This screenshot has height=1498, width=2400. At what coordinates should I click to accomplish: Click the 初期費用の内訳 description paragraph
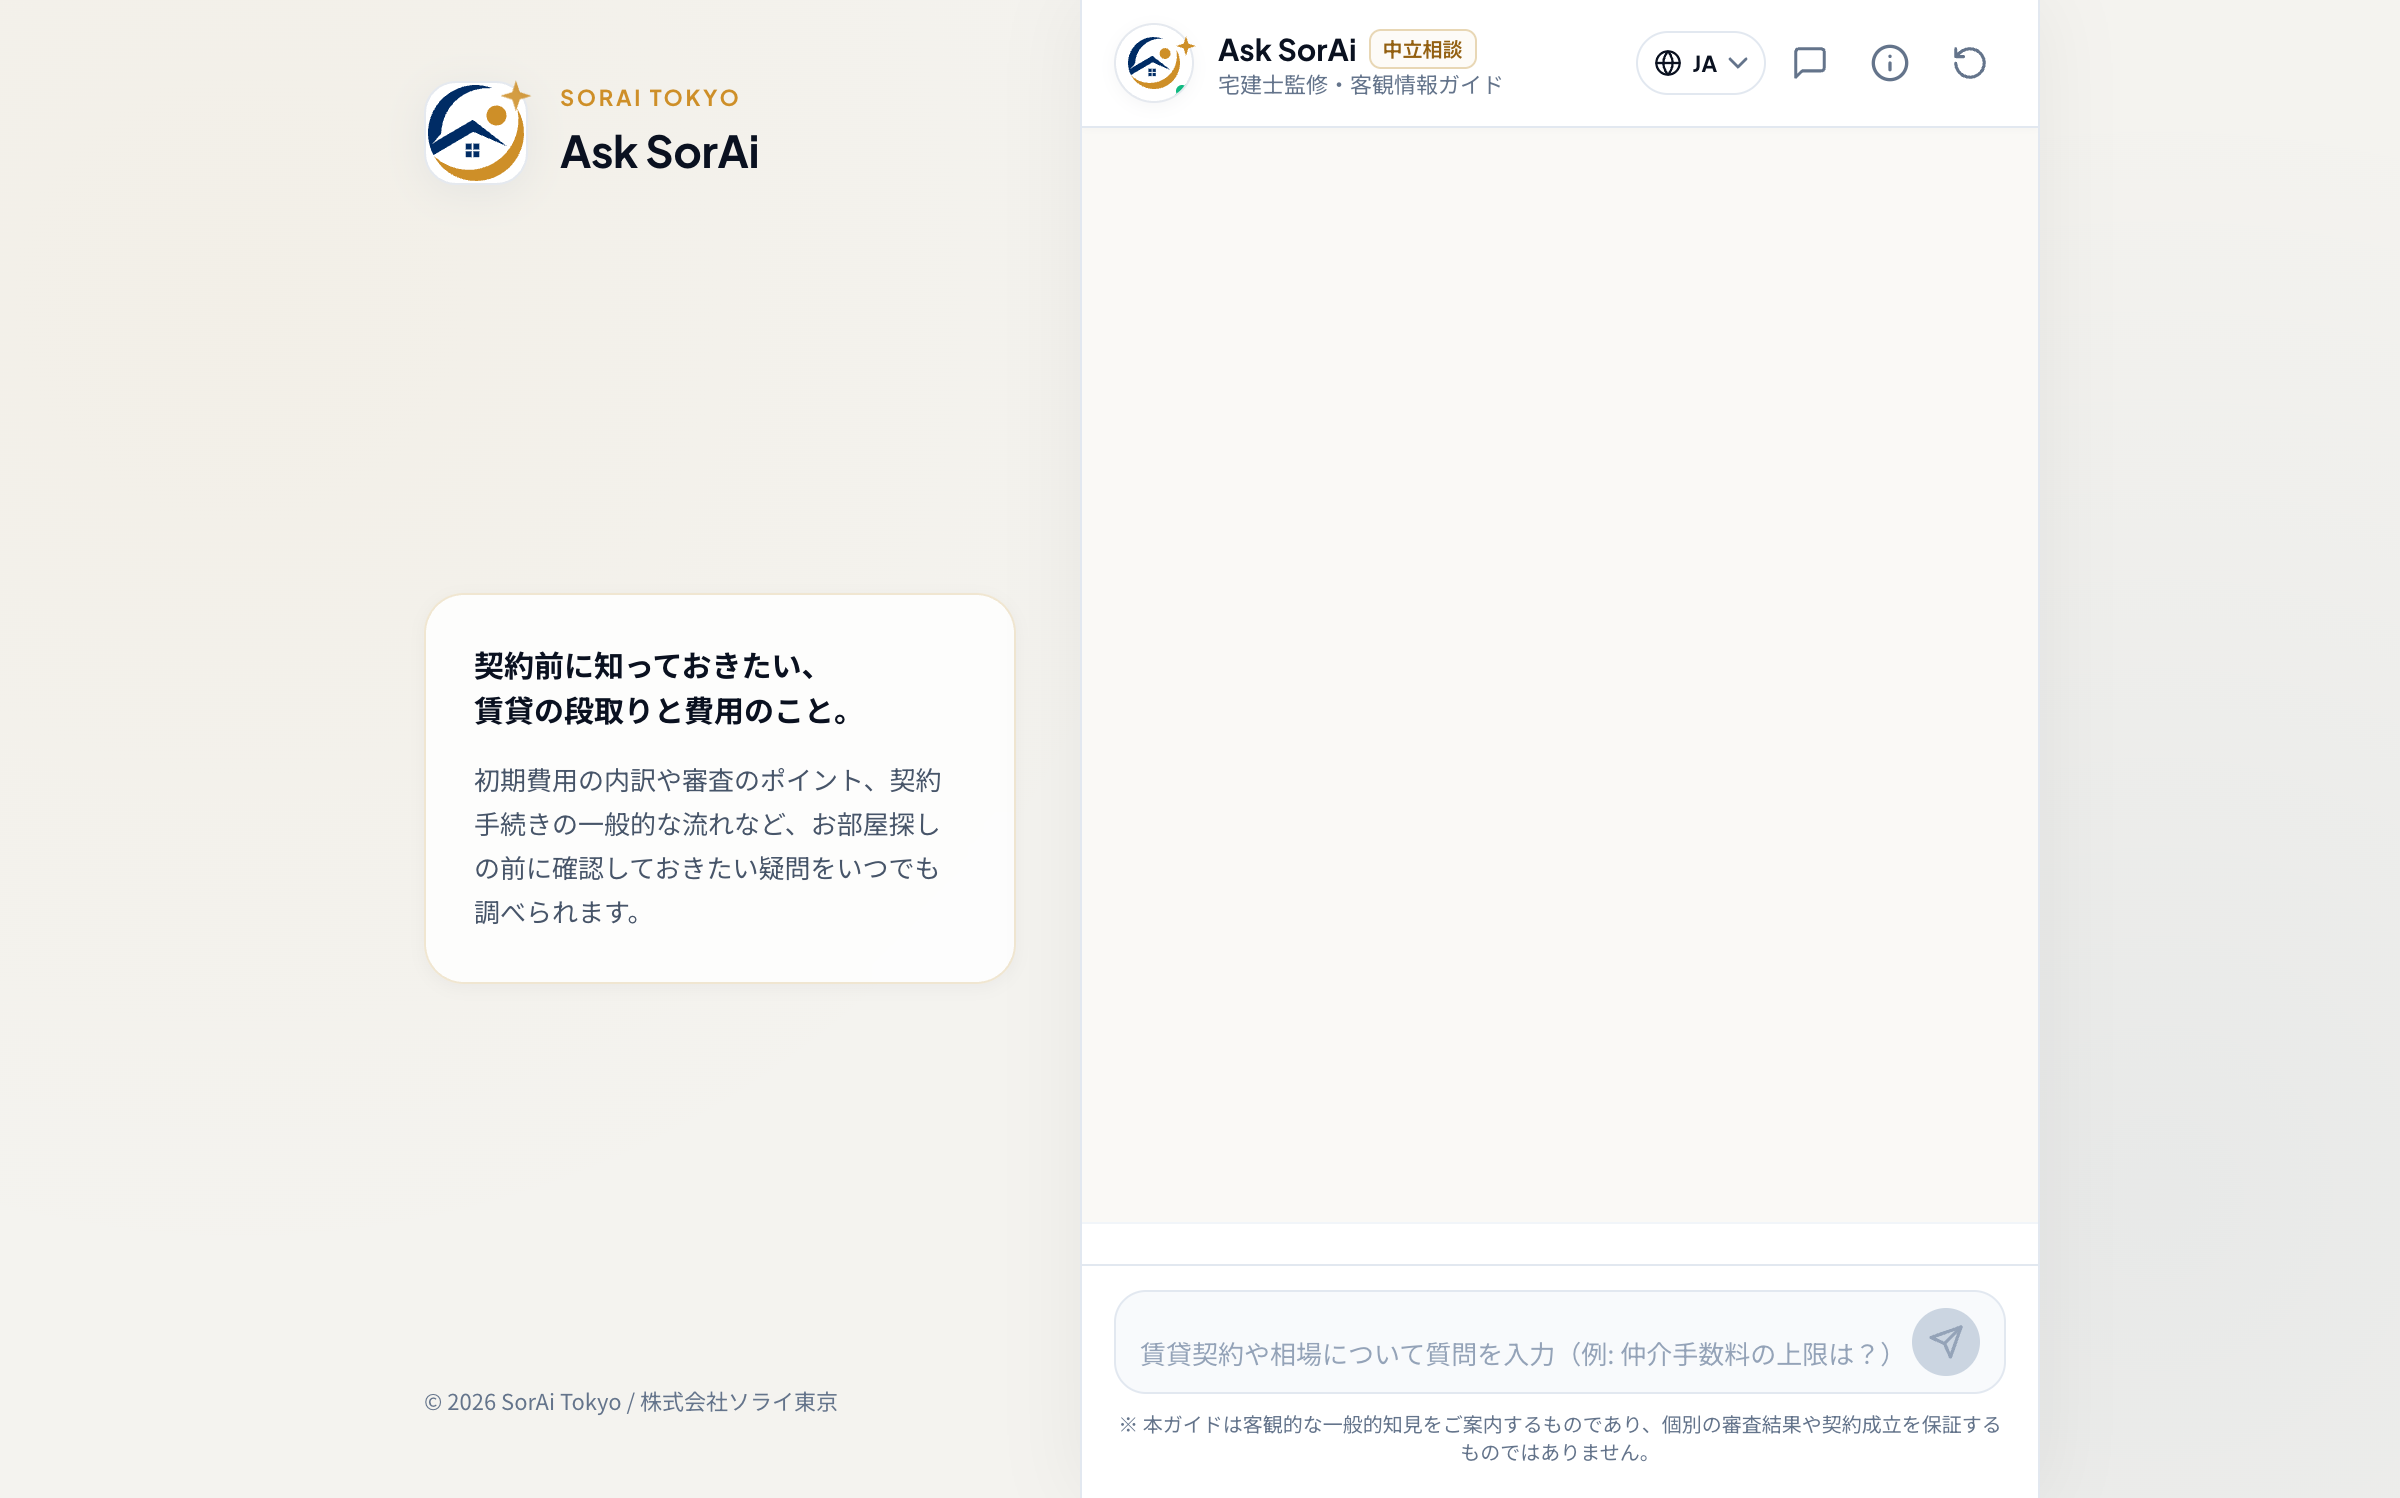708,846
